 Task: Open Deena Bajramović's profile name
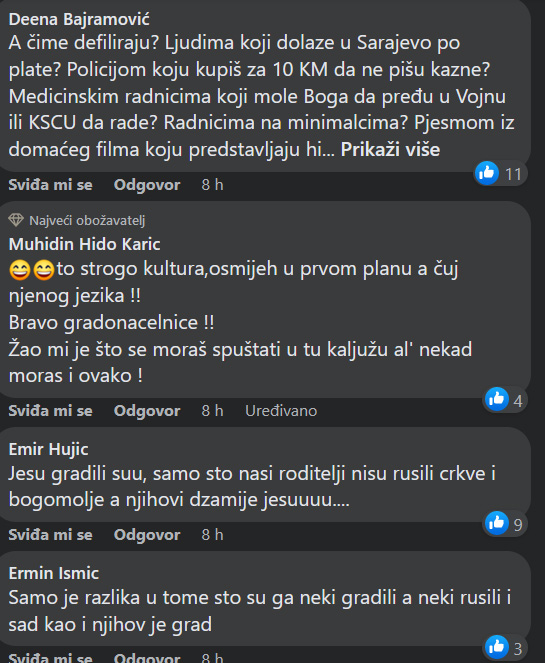pyautogui.click(x=79, y=19)
